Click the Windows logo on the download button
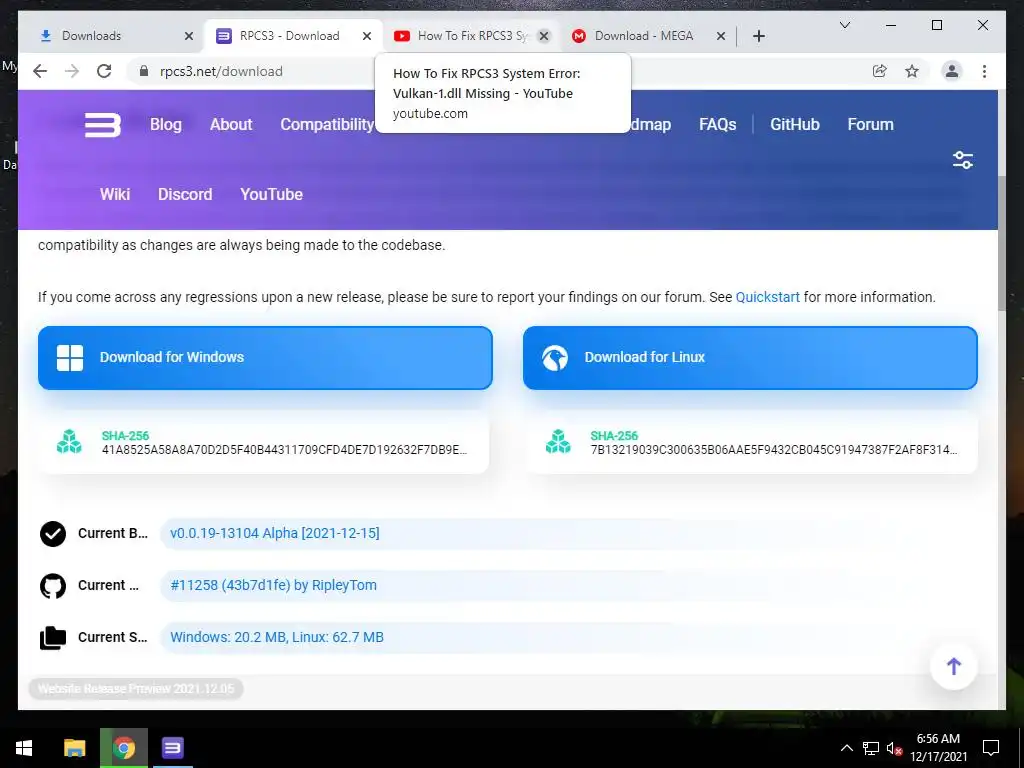 [70, 358]
